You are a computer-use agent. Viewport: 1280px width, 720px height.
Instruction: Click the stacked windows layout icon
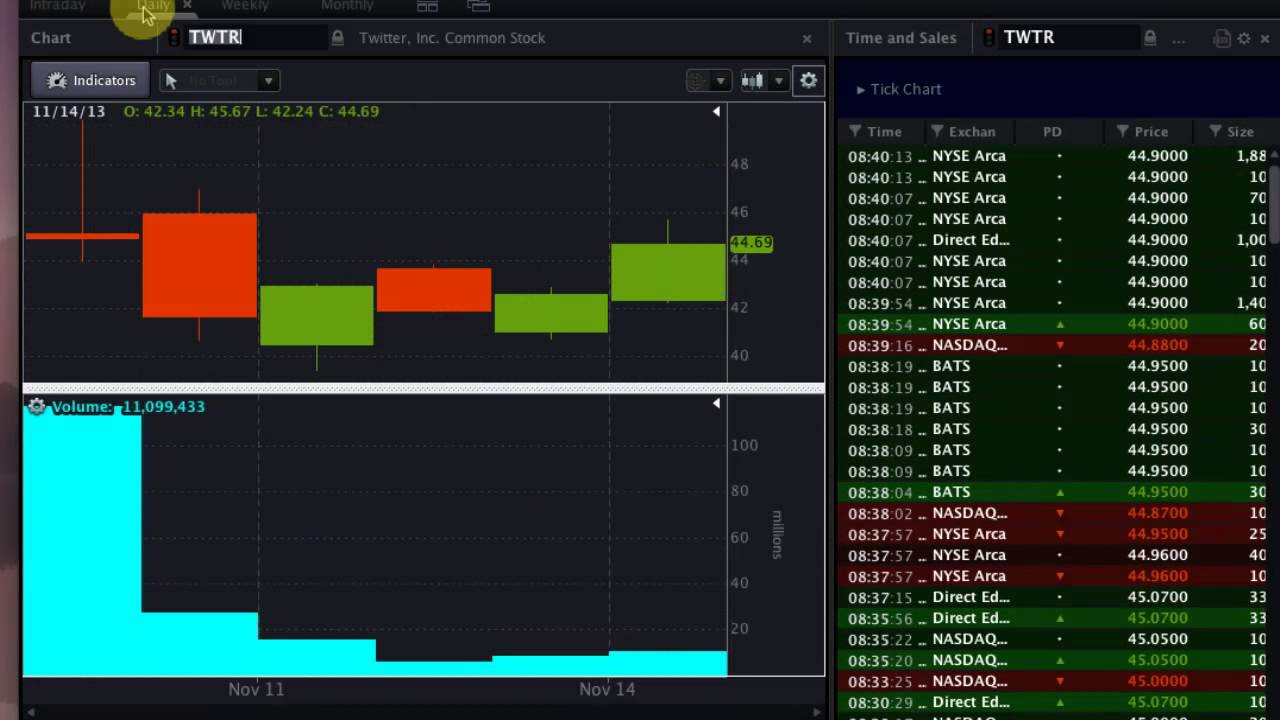pyautogui.click(x=479, y=6)
